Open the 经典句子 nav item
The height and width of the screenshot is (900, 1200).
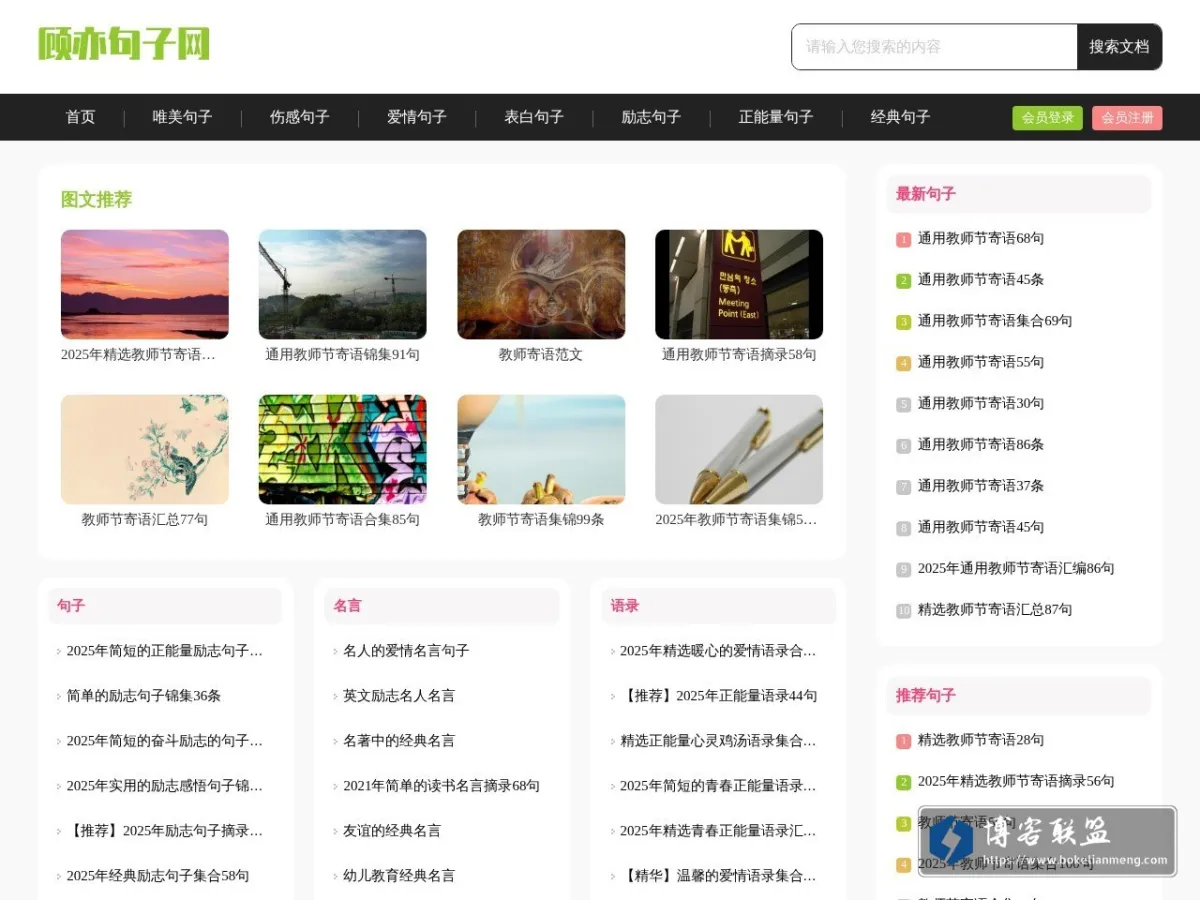click(x=900, y=117)
